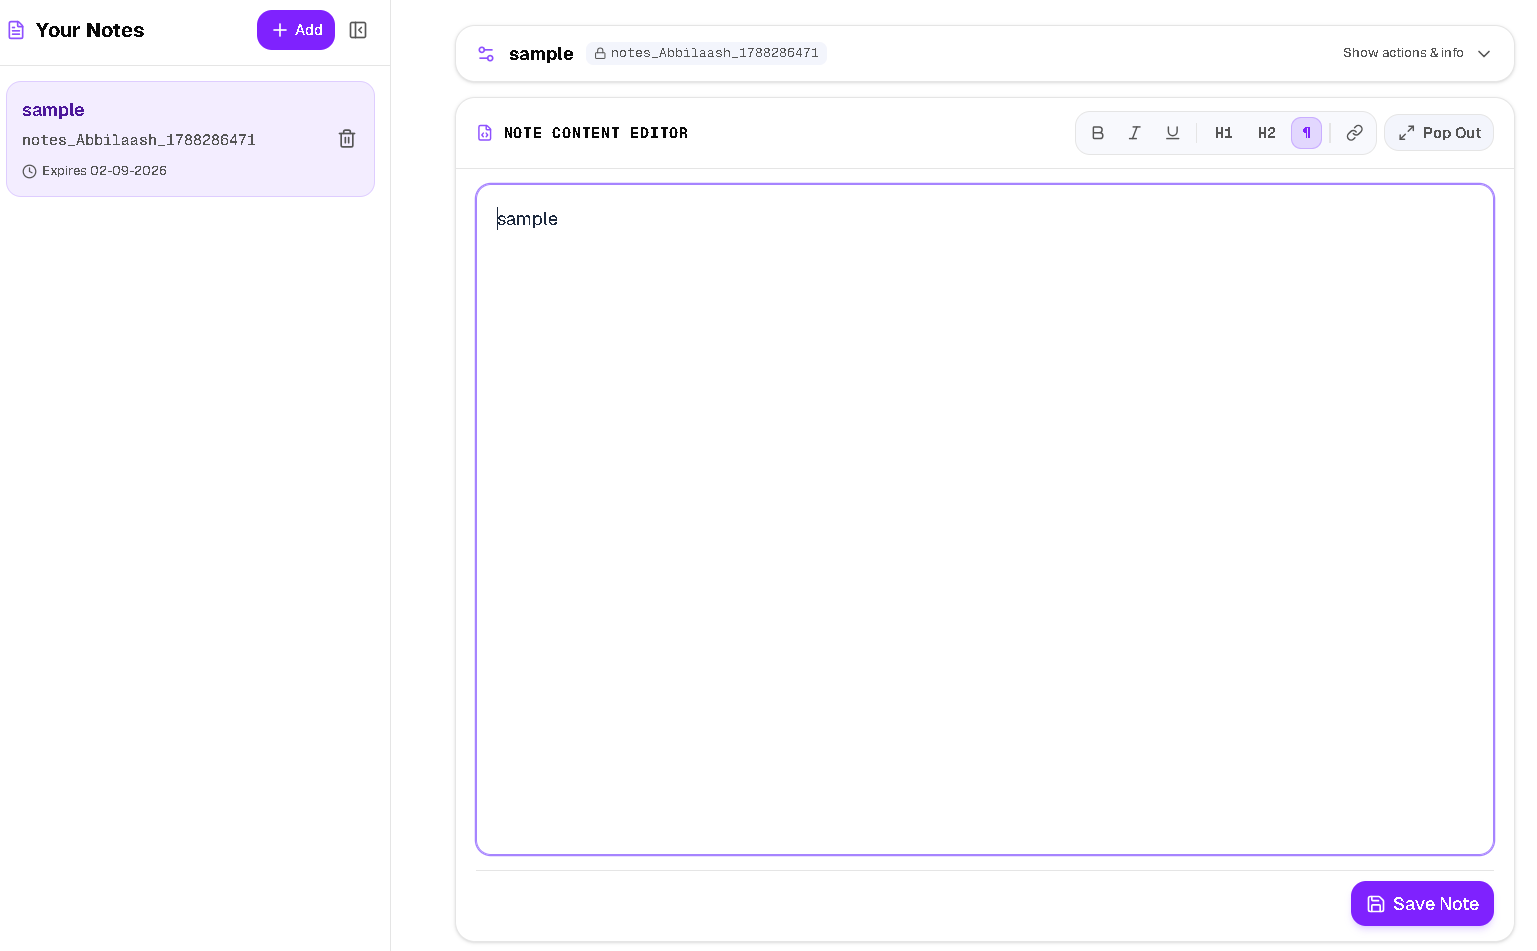Click the Save Note button

(1422, 903)
